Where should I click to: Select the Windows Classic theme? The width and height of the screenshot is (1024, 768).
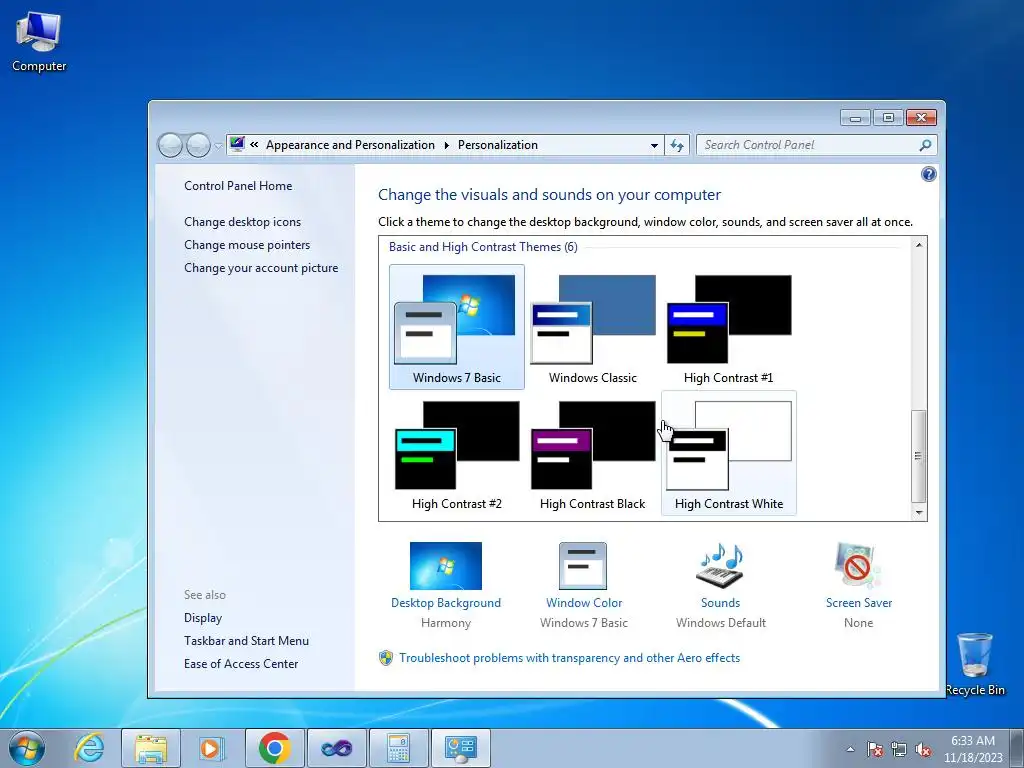[592, 327]
